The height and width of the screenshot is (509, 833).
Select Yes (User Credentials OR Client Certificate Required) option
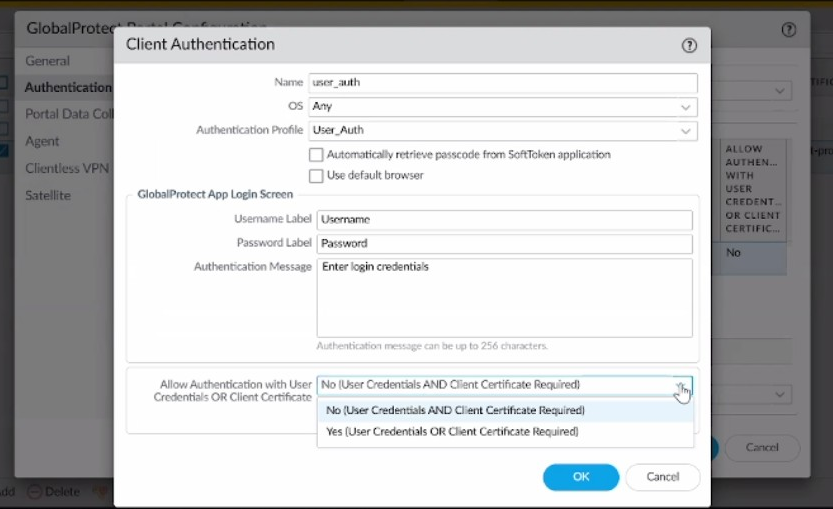(x=505, y=431)
